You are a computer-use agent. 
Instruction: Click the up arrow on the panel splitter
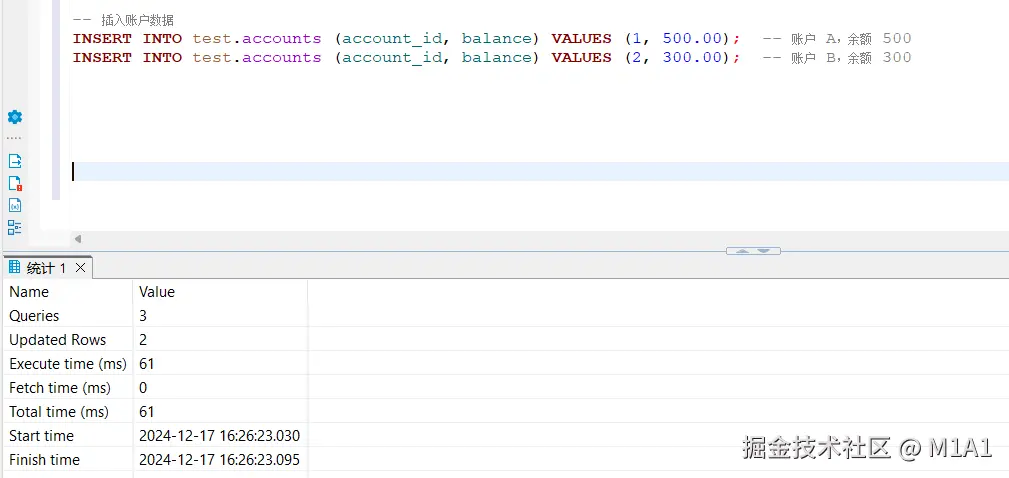(742, 251)
